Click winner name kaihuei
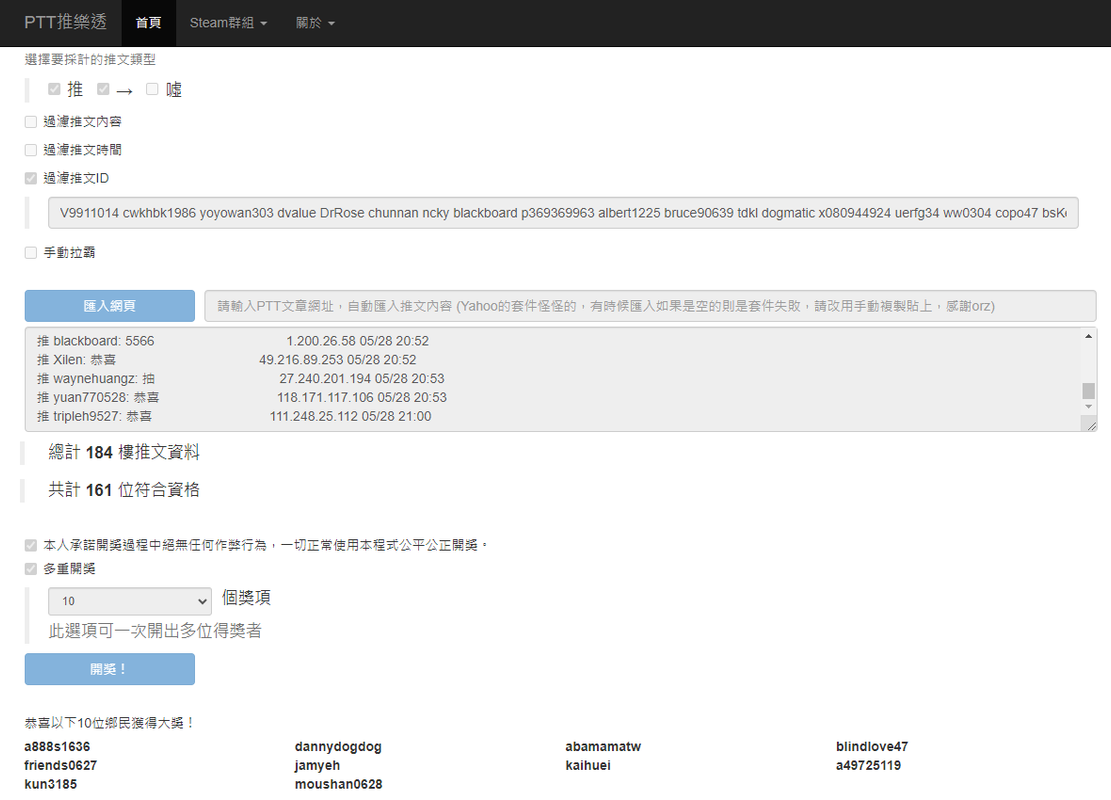Viewport: 1111px width, 800px height. coord(588,765)
